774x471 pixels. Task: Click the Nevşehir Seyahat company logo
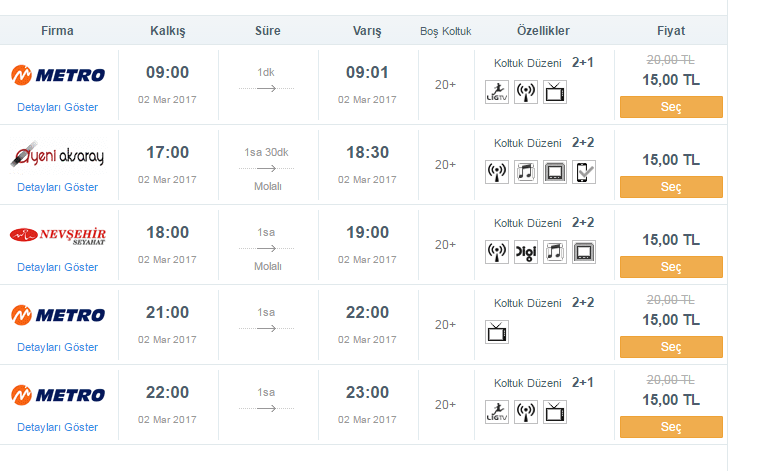coord(58,235)
